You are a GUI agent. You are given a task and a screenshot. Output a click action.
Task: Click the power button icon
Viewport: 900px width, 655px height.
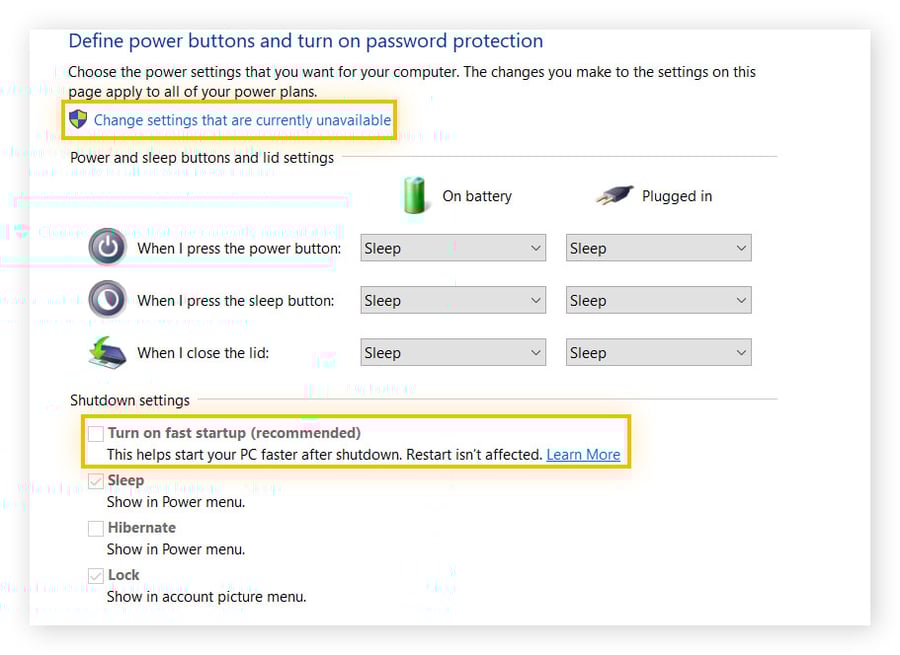click(x=107, y=247)
